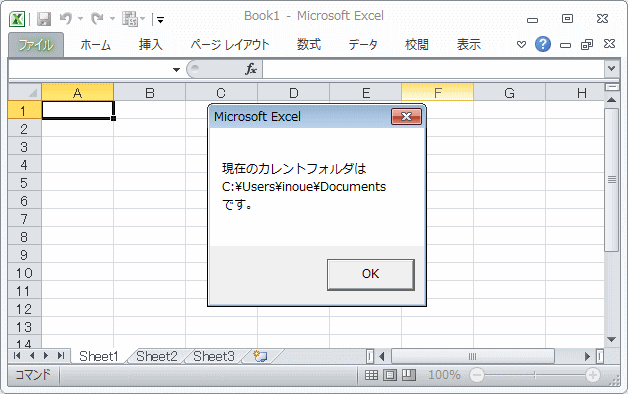Select the Sheet3 tab
The height and width of the screenshot is (394, 628).
click(x=214, y=356)
